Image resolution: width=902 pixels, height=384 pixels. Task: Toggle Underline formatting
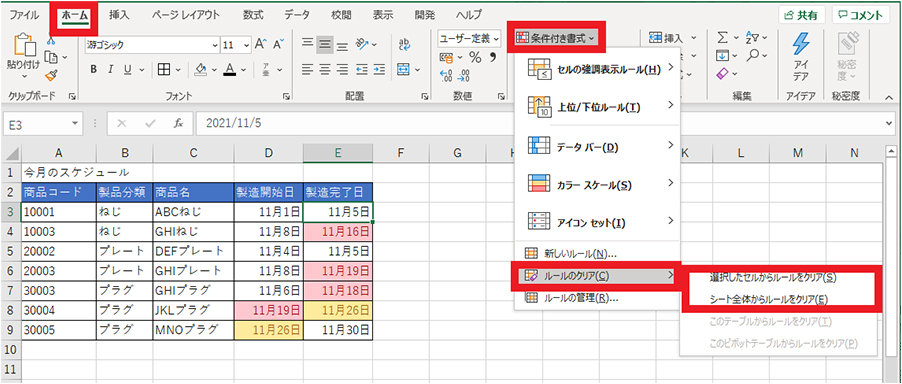127,70
